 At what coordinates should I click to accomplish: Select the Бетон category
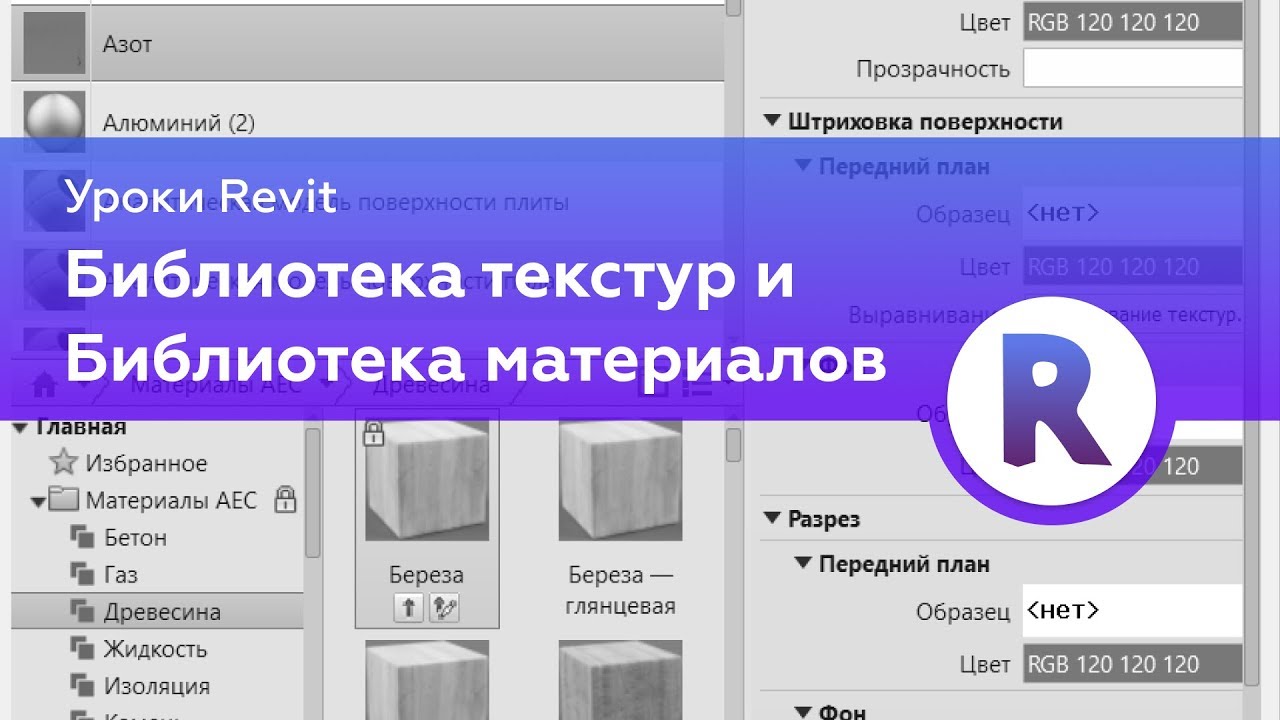click(x=135, y=537)
